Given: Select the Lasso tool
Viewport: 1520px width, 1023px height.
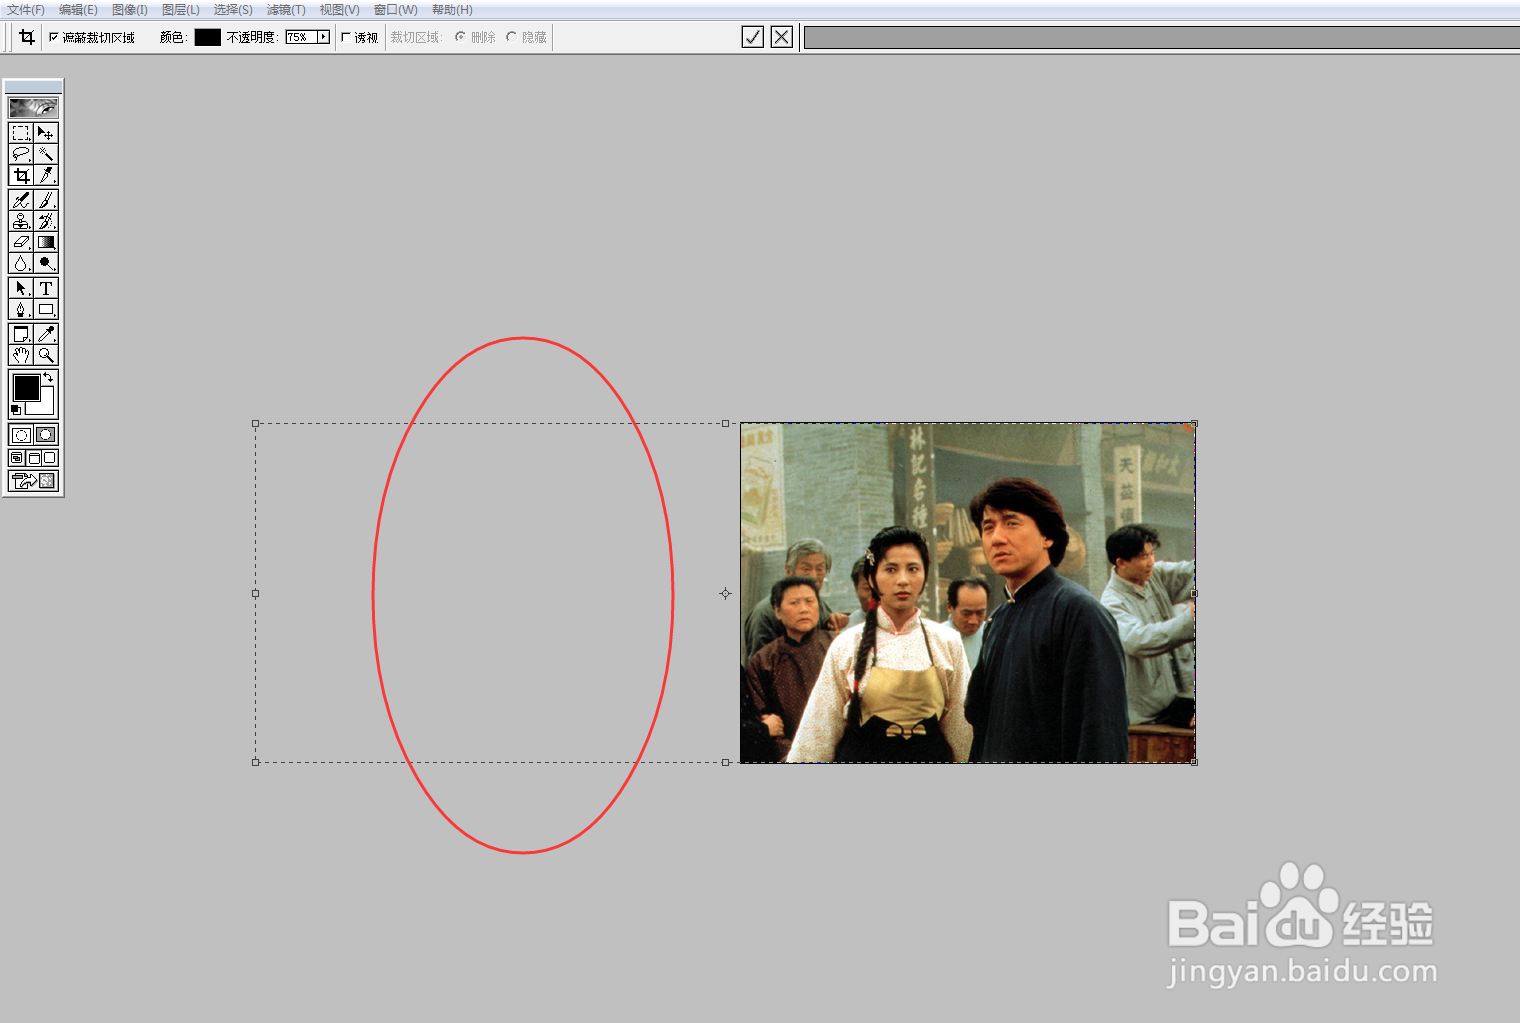Looking at the screenshot, I should (x=21, y=154).
